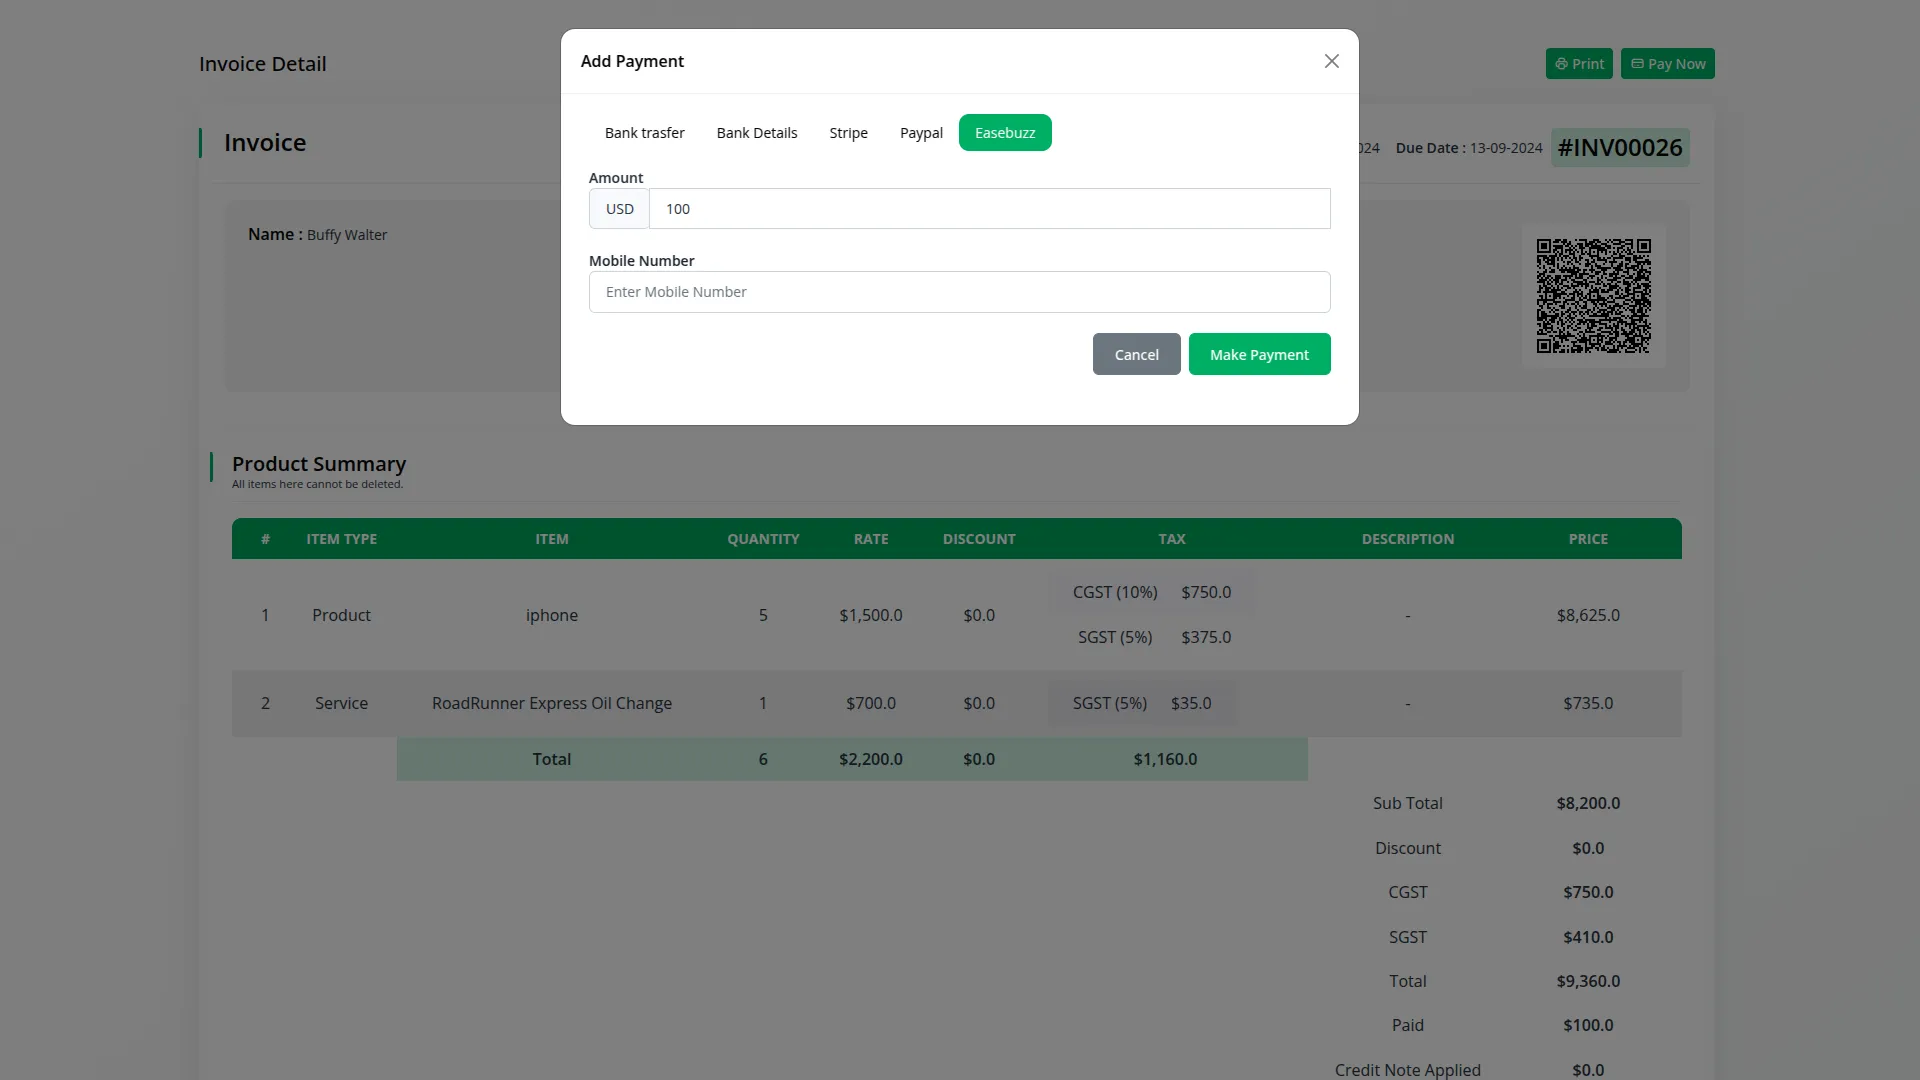Screen dimensions: 1920x1080
Task: Click the iphone product row
Action: click(x=551, y=615)
